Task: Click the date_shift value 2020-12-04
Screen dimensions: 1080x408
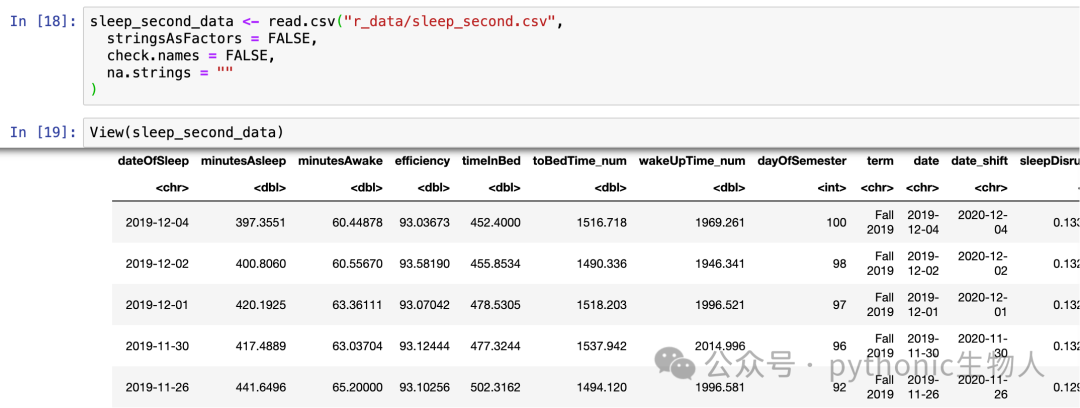Action: pos(983,222)
